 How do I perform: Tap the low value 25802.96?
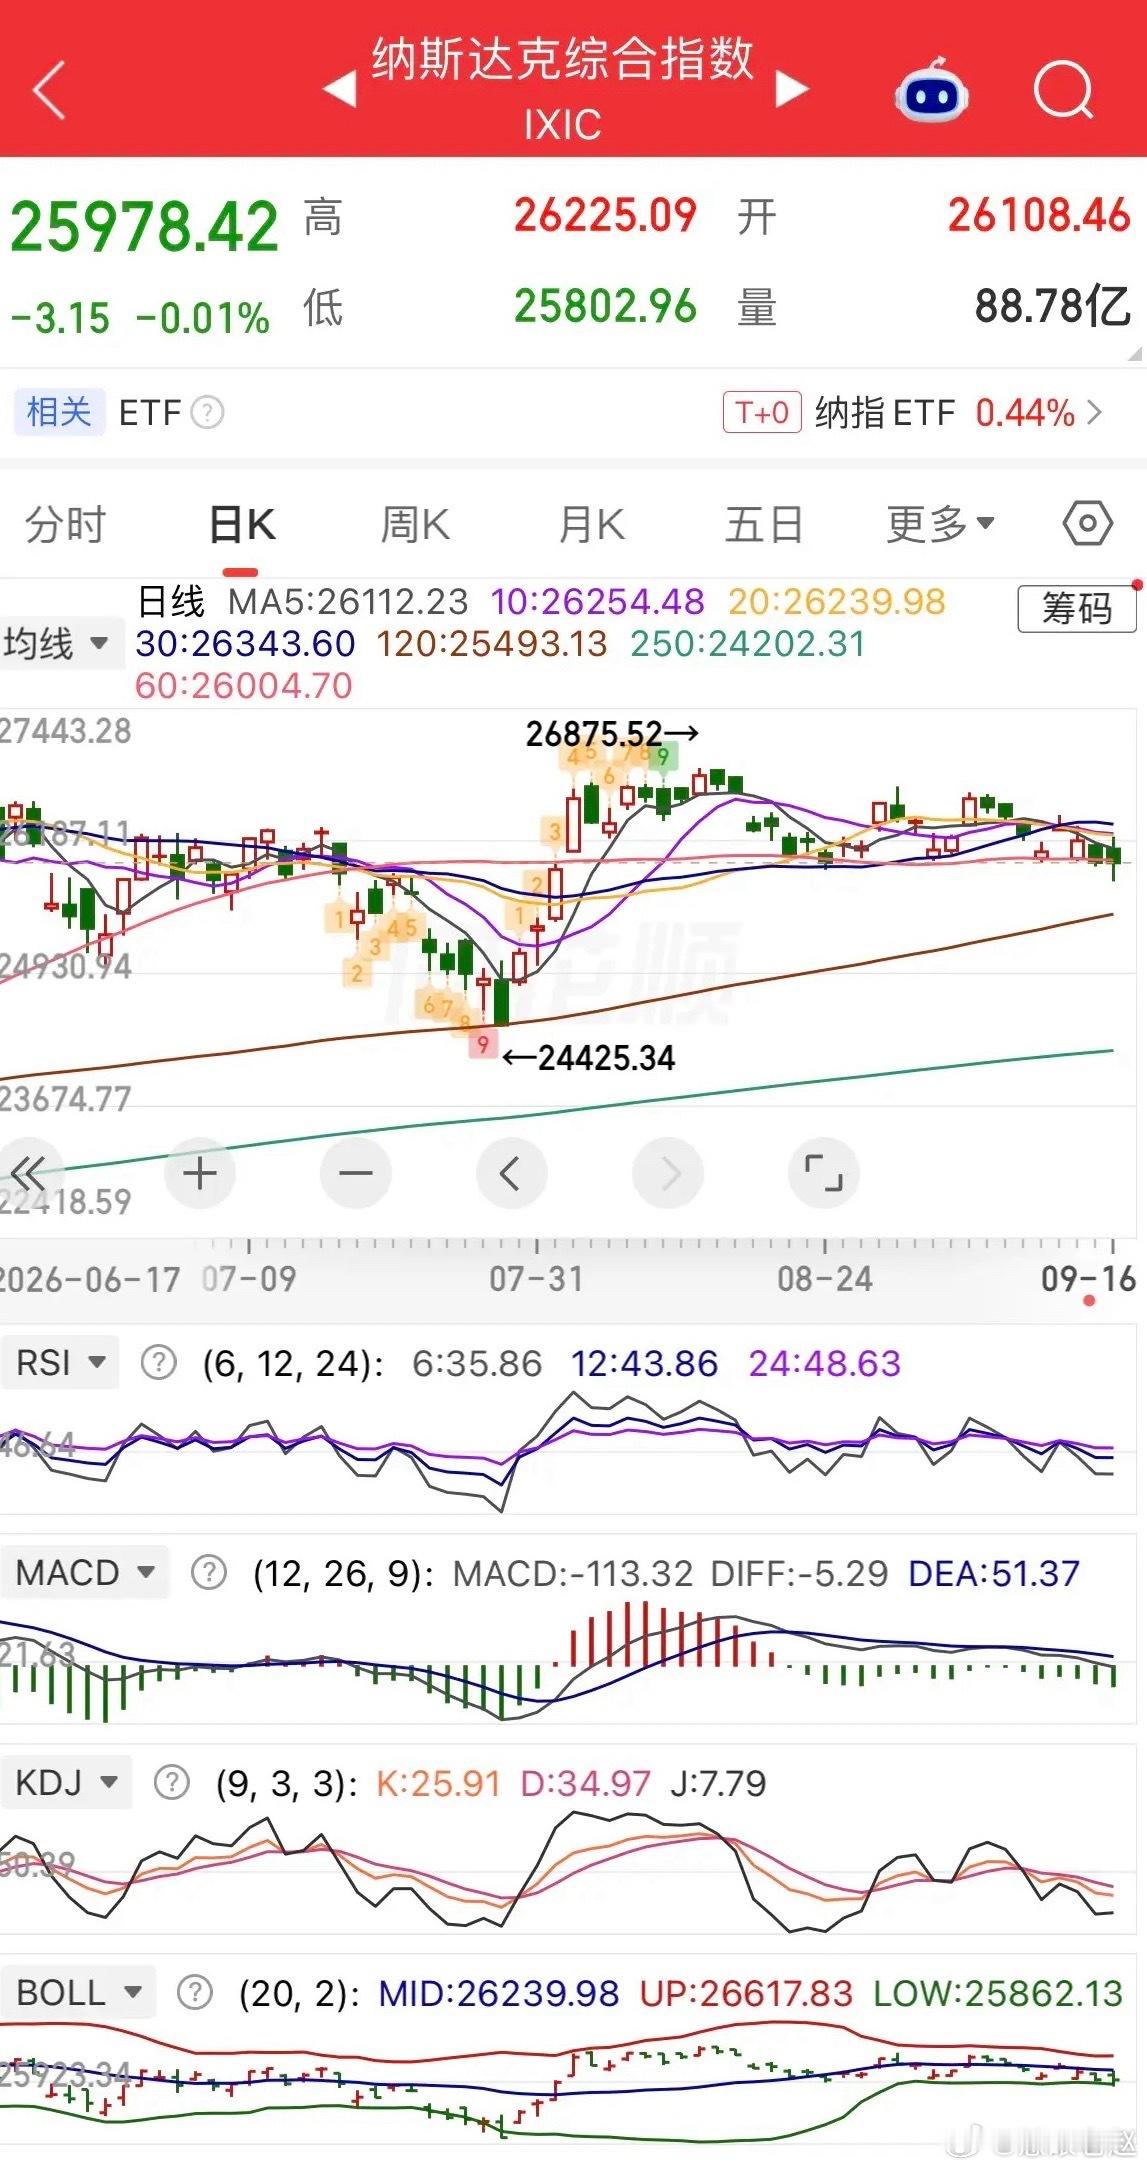tap(605, 306)
